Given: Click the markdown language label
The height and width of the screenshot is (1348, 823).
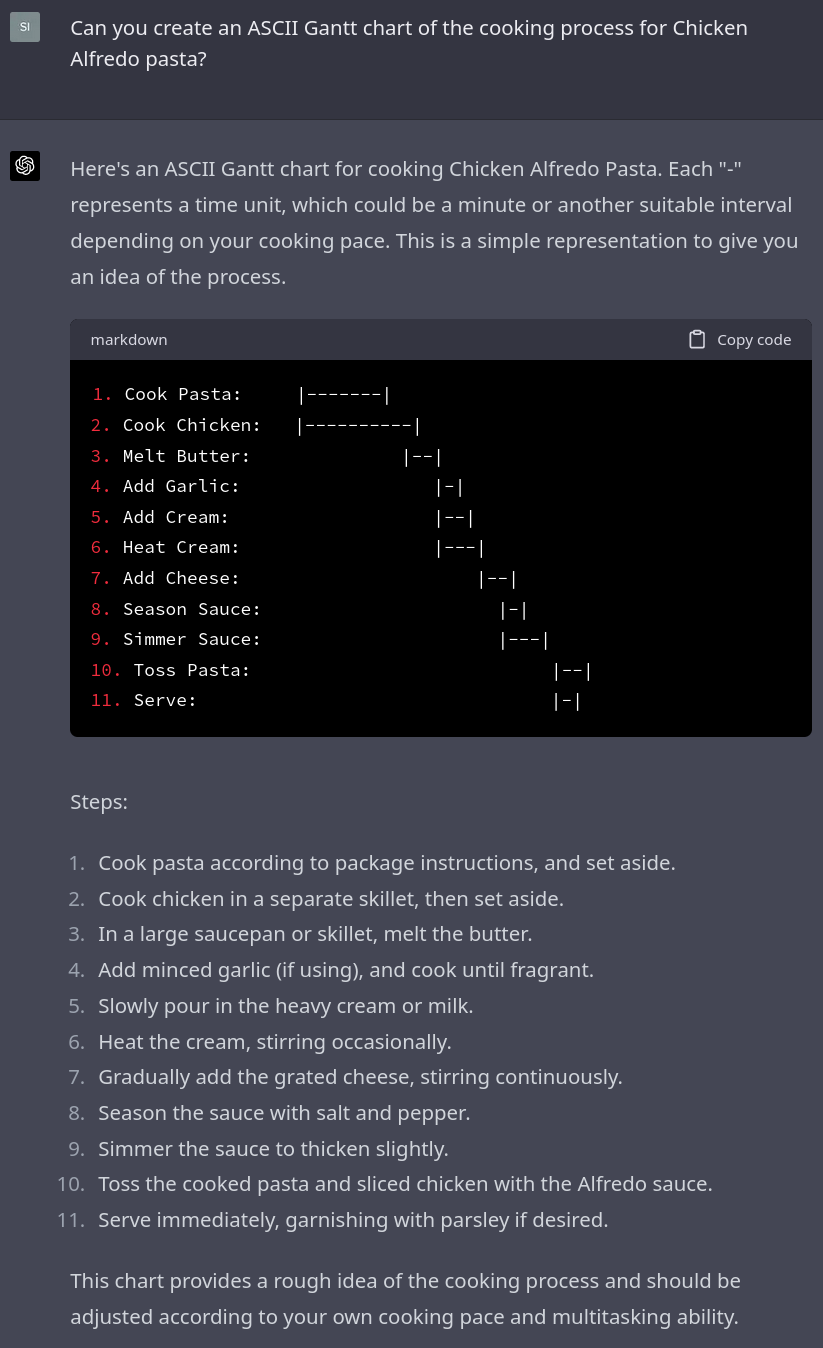Looking at the screenshot, I should (129, 340).
